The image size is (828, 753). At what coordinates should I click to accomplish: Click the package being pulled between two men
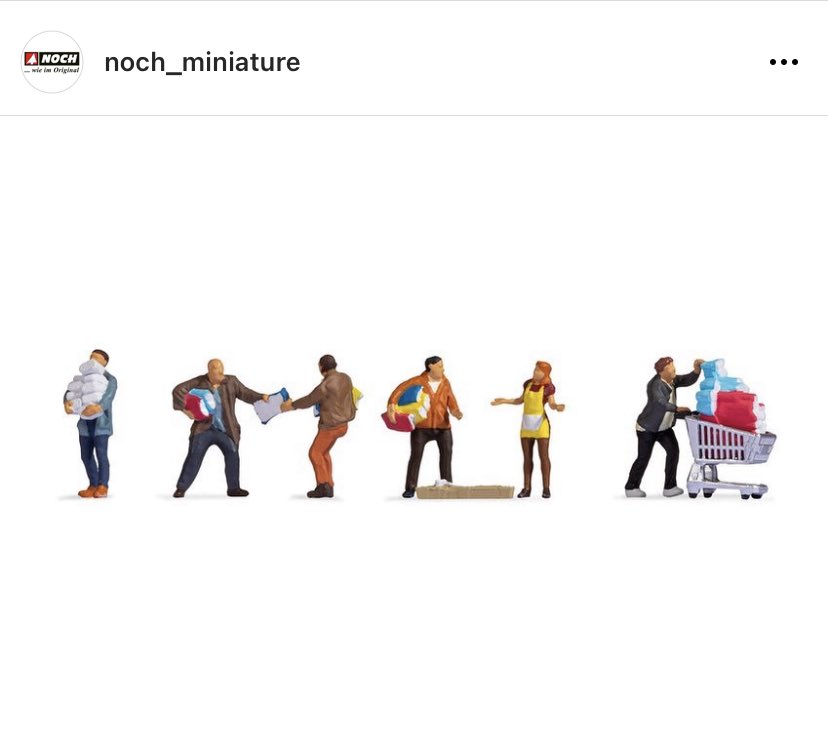tap(271, 406)
